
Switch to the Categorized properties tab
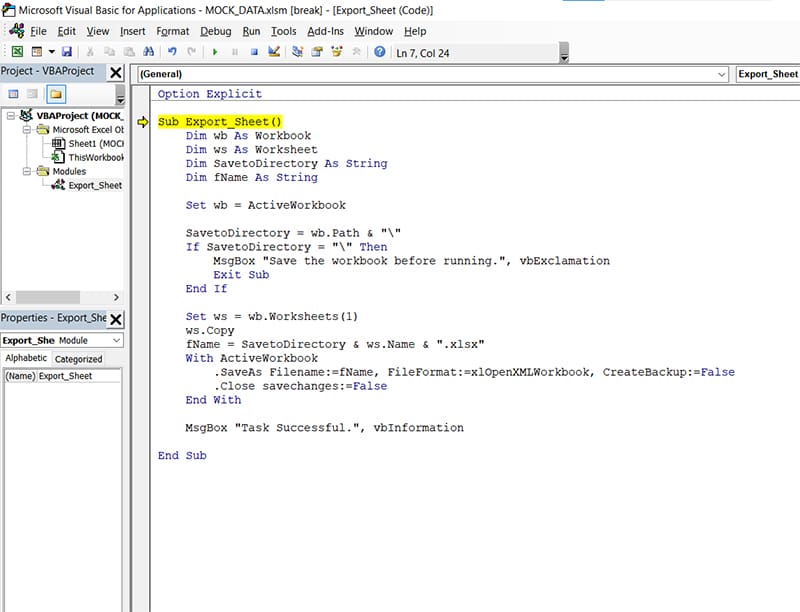pyautogui.click(x=78, y=359)
